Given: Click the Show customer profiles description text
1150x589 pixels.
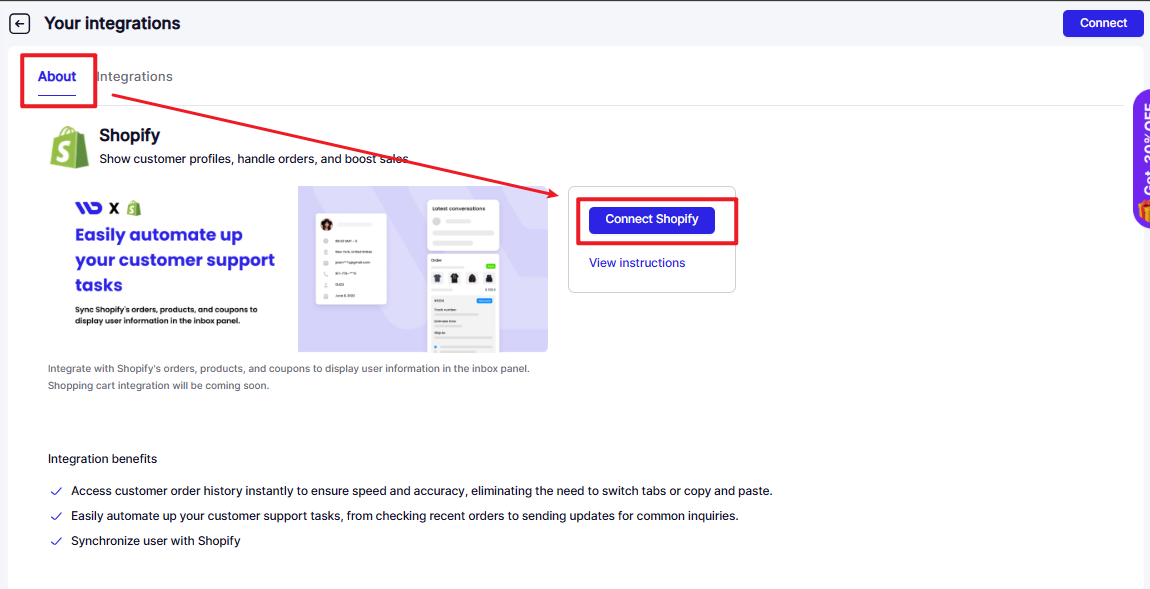Looking at the screenshot, I should click(x=254, y=158).
